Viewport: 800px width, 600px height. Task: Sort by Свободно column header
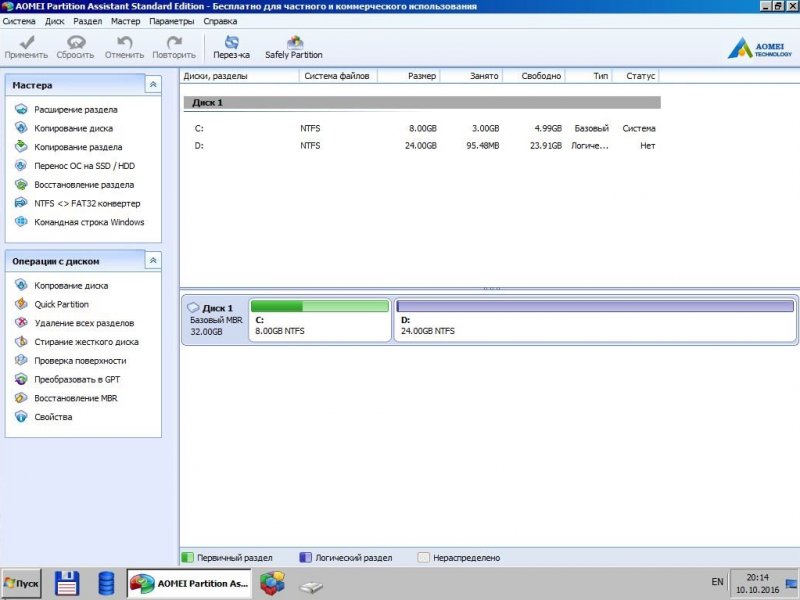tap(534, 76)
